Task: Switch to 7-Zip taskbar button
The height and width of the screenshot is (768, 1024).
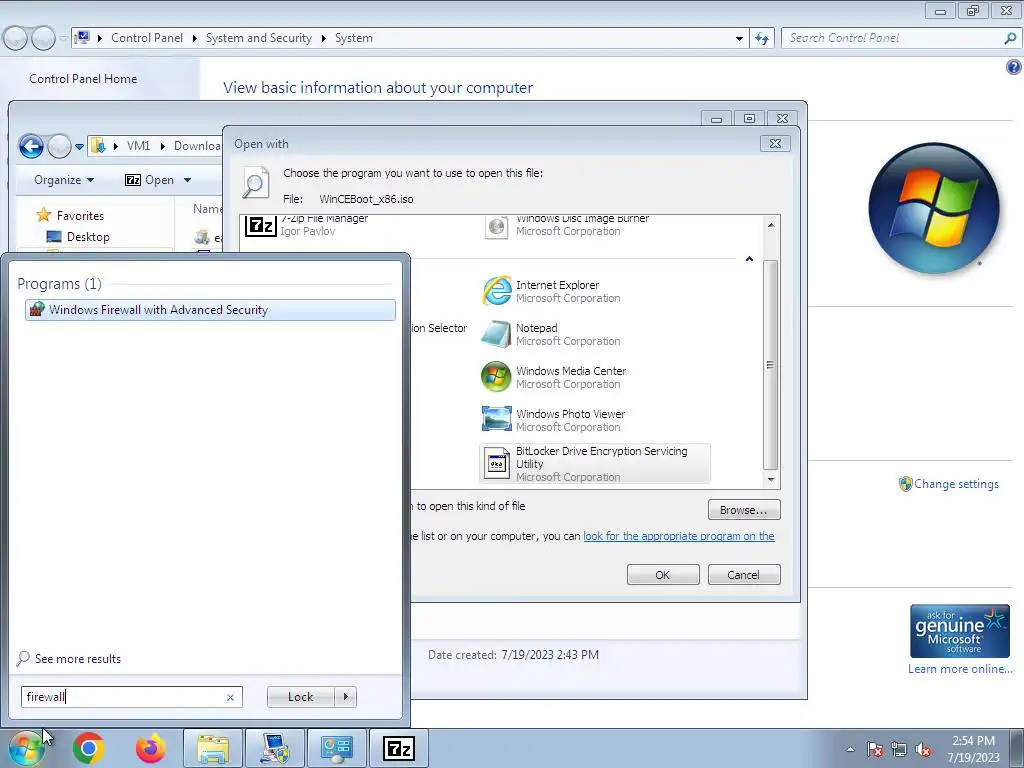Action: tap(398, 748)
